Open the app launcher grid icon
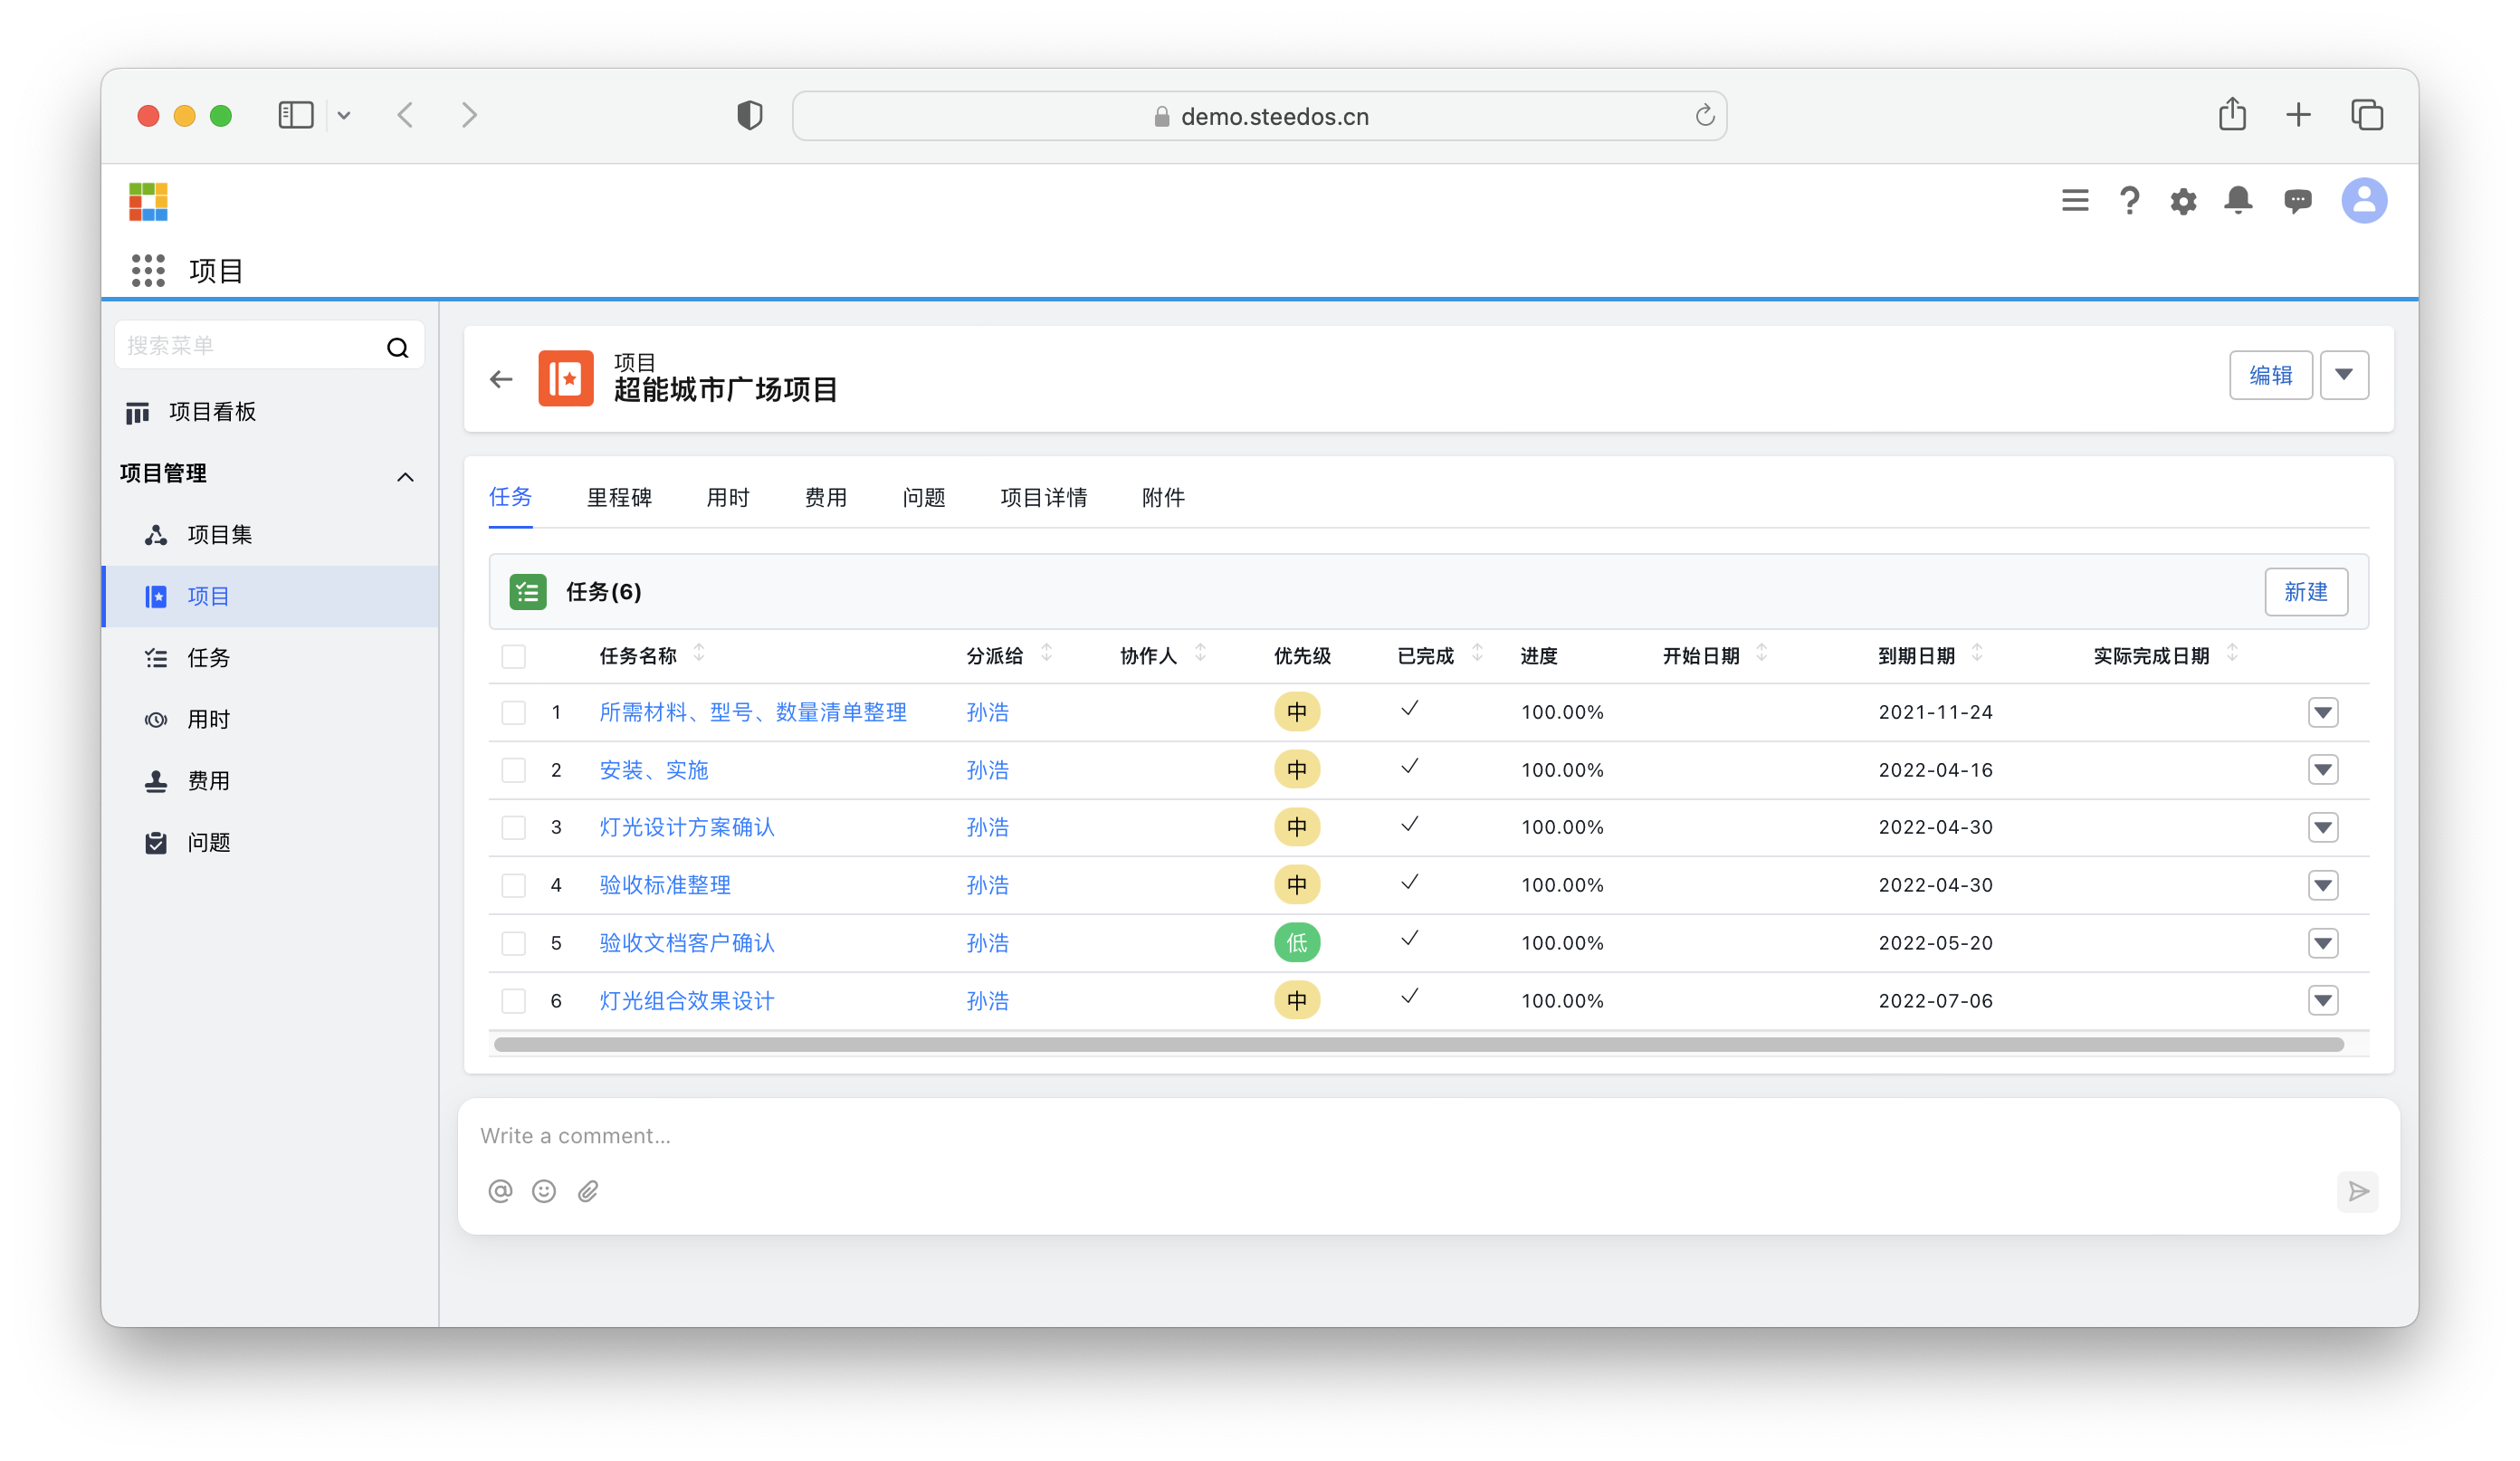The height and width of the screenshot is (1461, 2520). 148,270
